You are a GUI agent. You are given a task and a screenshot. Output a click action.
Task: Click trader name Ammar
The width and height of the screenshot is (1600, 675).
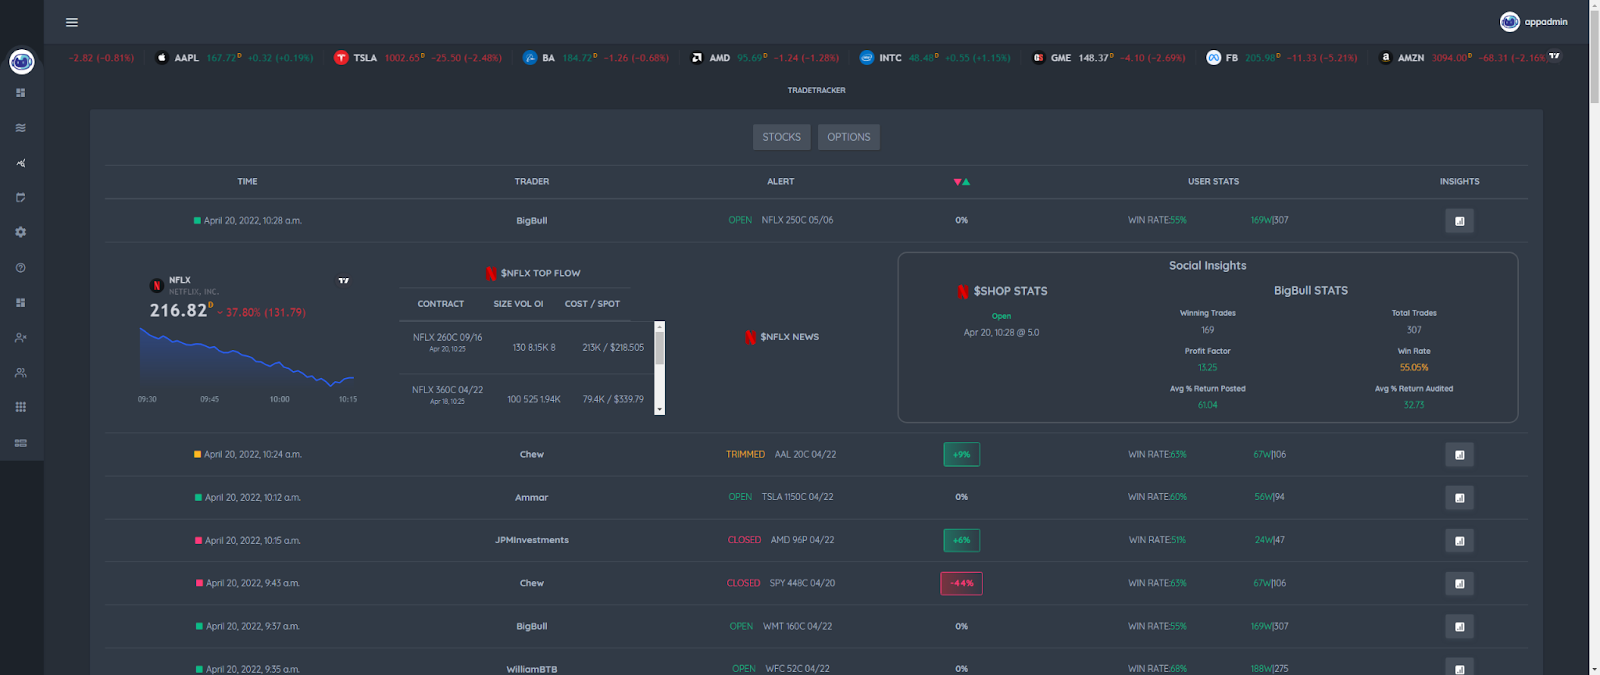pos(532,497)
